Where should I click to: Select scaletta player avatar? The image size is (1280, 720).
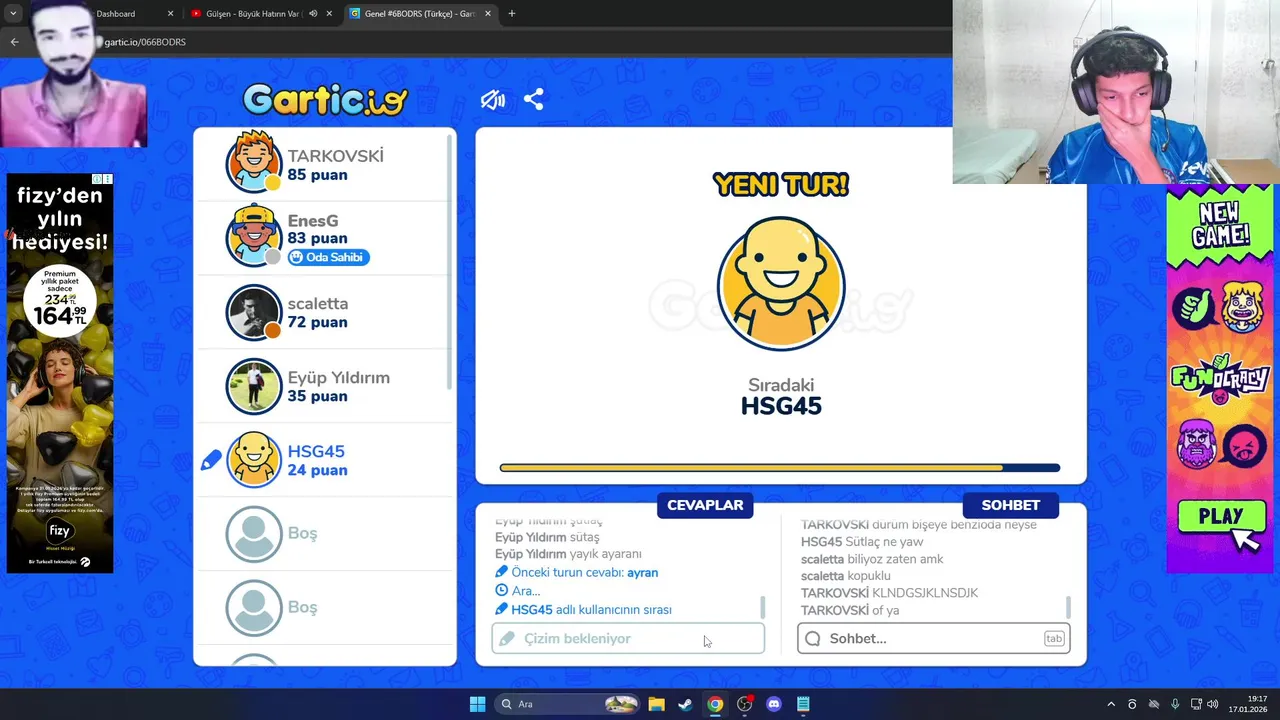254,312
